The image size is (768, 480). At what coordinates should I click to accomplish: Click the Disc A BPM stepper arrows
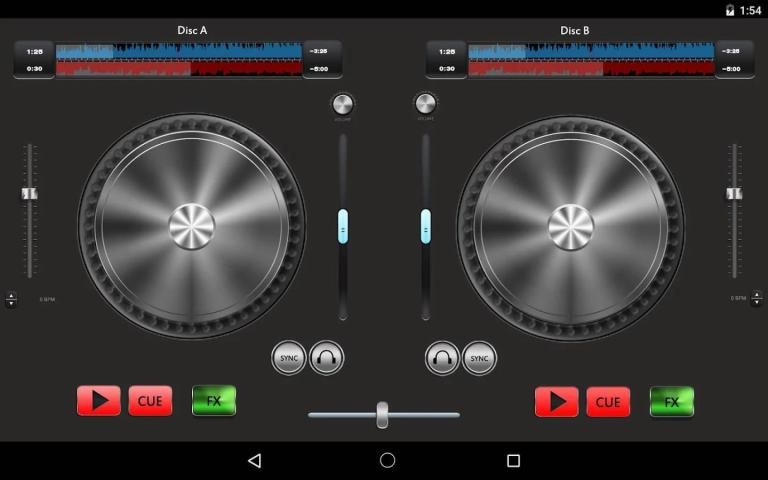11,299
